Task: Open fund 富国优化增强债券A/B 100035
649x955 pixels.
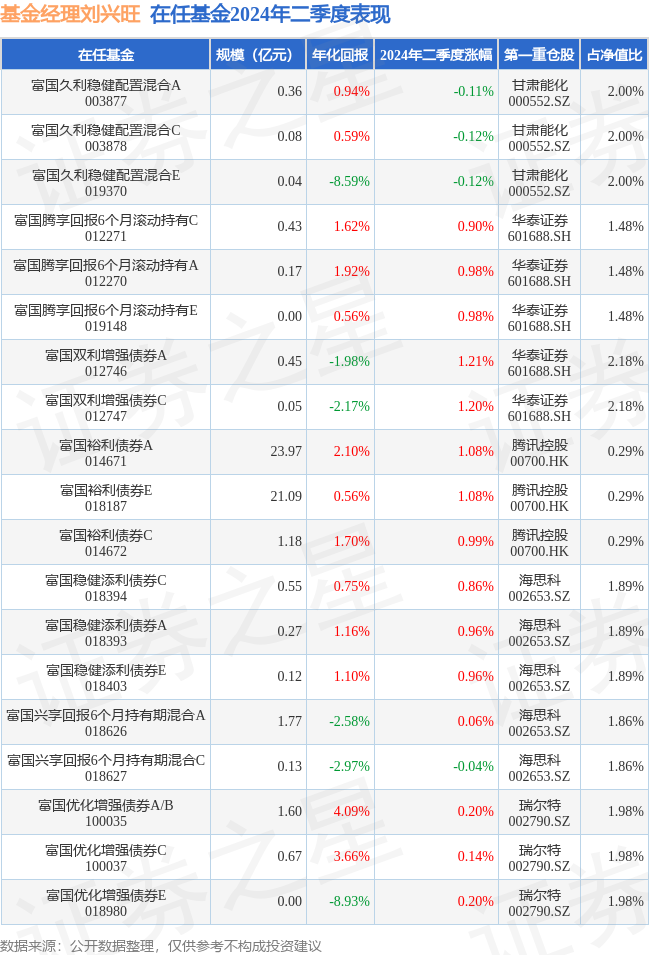Action: [106, 812]
